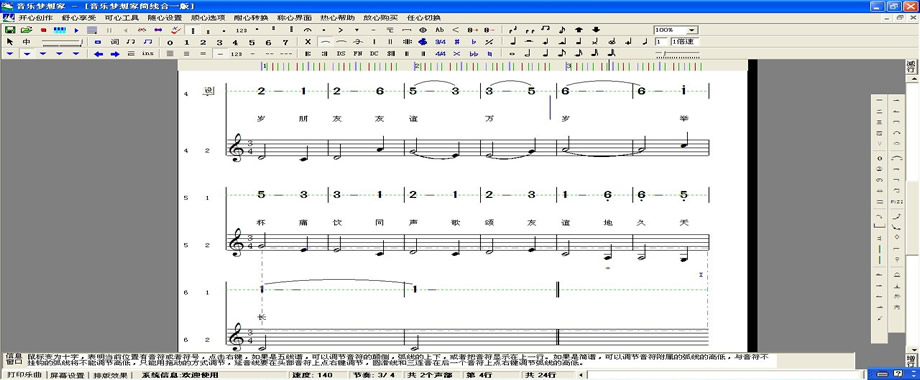Click the red checkmark icon
This screenshot has width=920, height=380.
coord(175,29)
